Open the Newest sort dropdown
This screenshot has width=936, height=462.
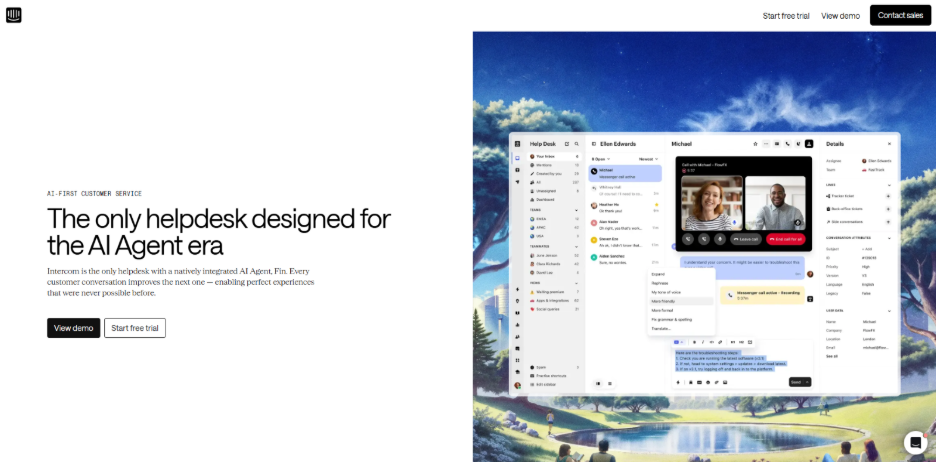pyautogui.click(x=648, y=159)
